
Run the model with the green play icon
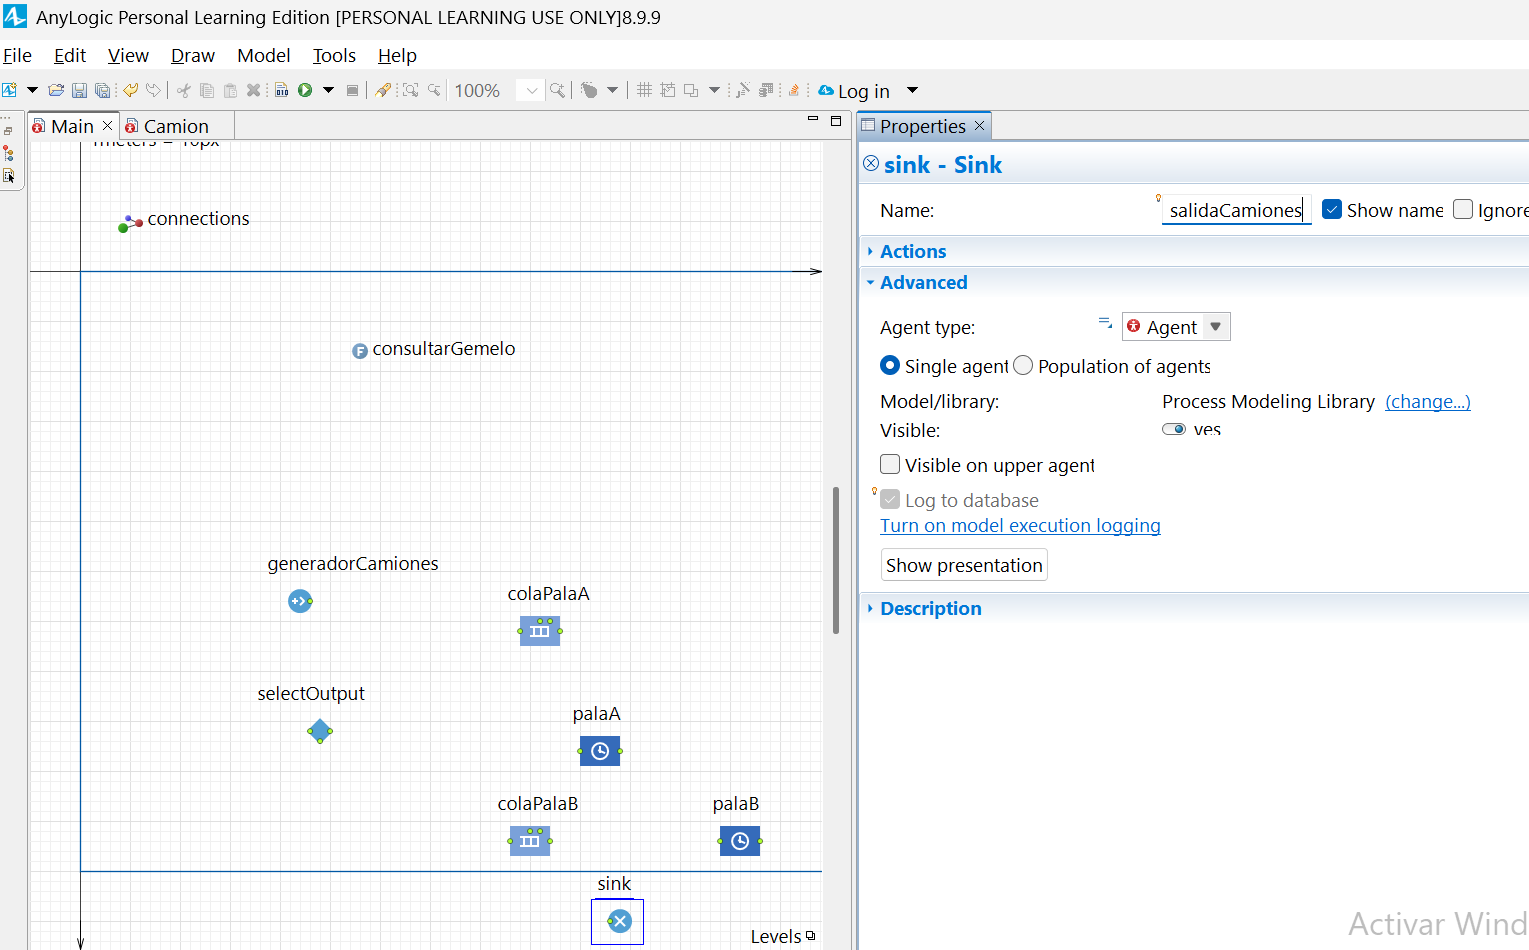click(305, 90)
